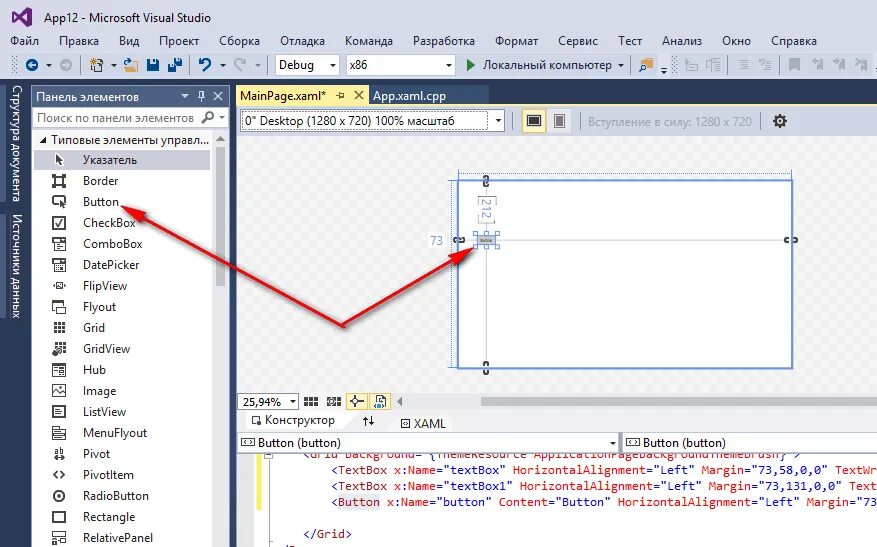Select the Pointer tool in Toolbox

pos(122,160)
